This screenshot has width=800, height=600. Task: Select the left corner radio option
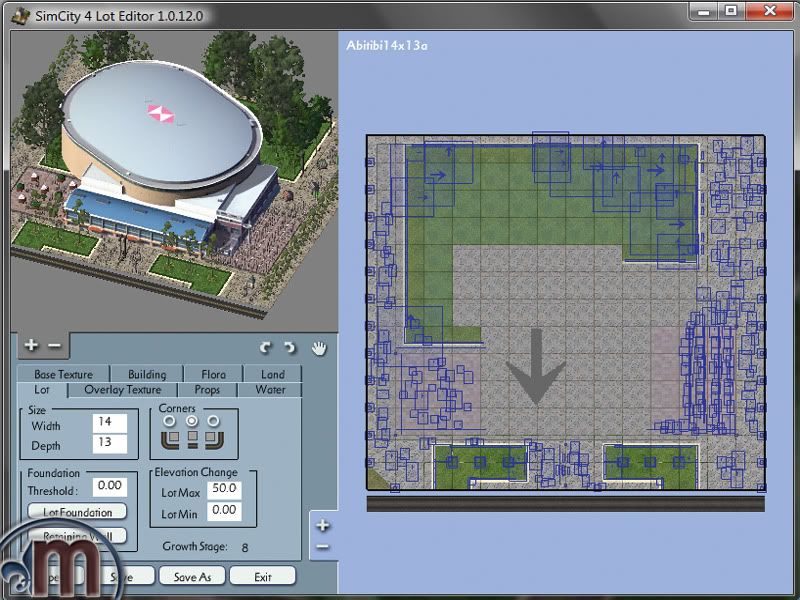click(169, 421)
